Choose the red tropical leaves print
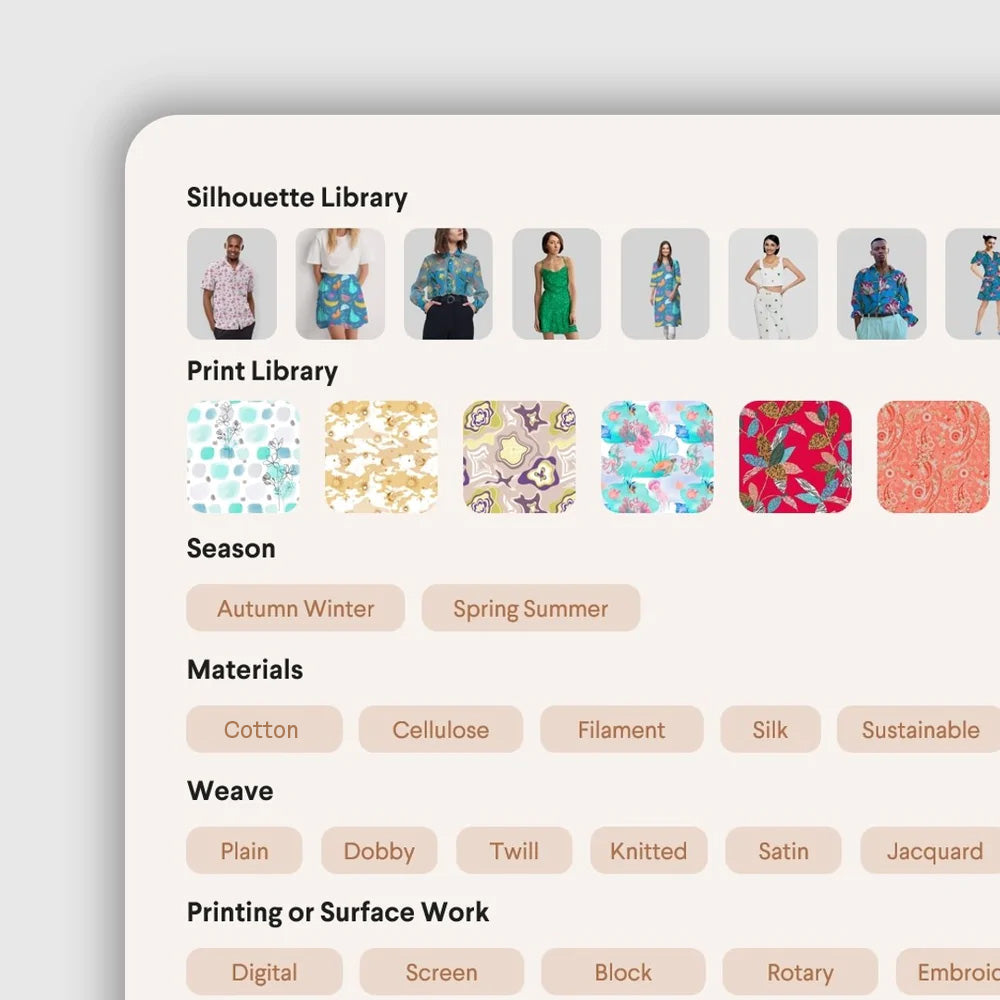 pos(795,457)
